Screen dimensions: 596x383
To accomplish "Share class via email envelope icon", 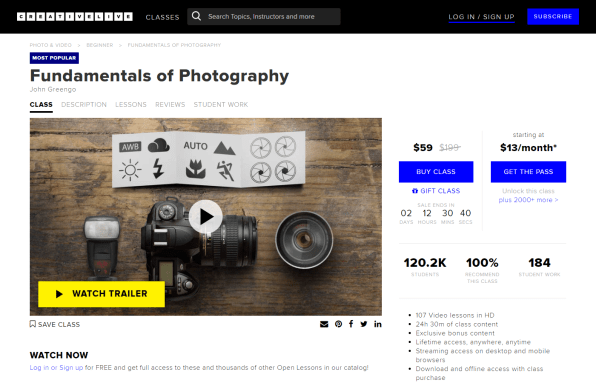I will tap(324, 324).
